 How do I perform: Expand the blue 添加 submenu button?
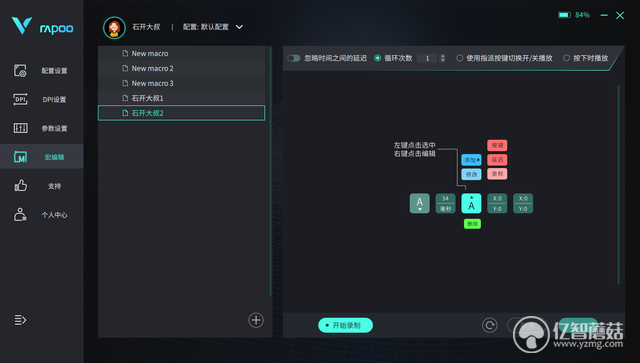(x=471, y=160)
